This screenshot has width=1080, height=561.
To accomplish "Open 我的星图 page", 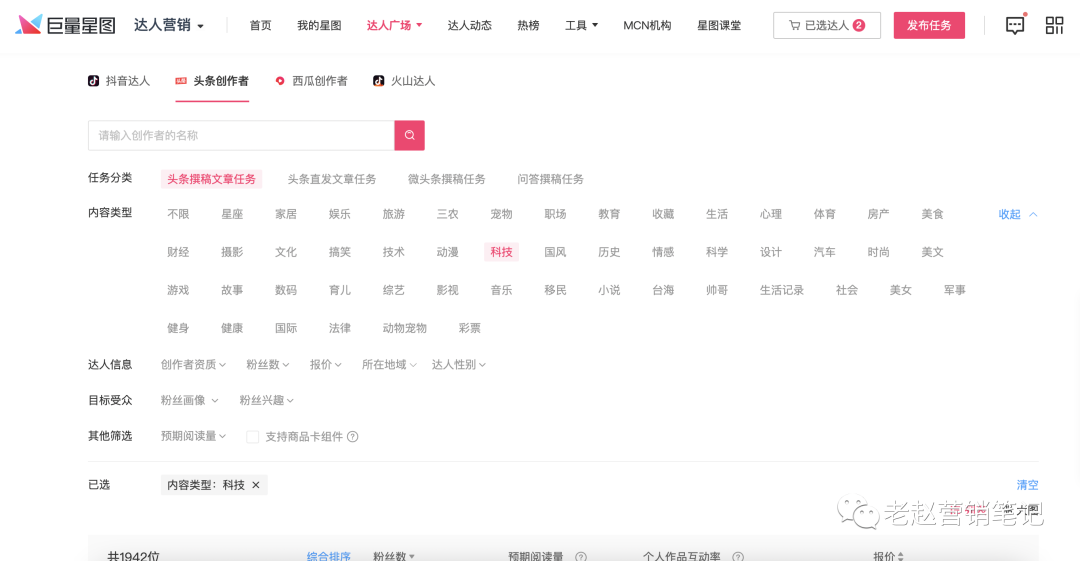I will 319,26.
